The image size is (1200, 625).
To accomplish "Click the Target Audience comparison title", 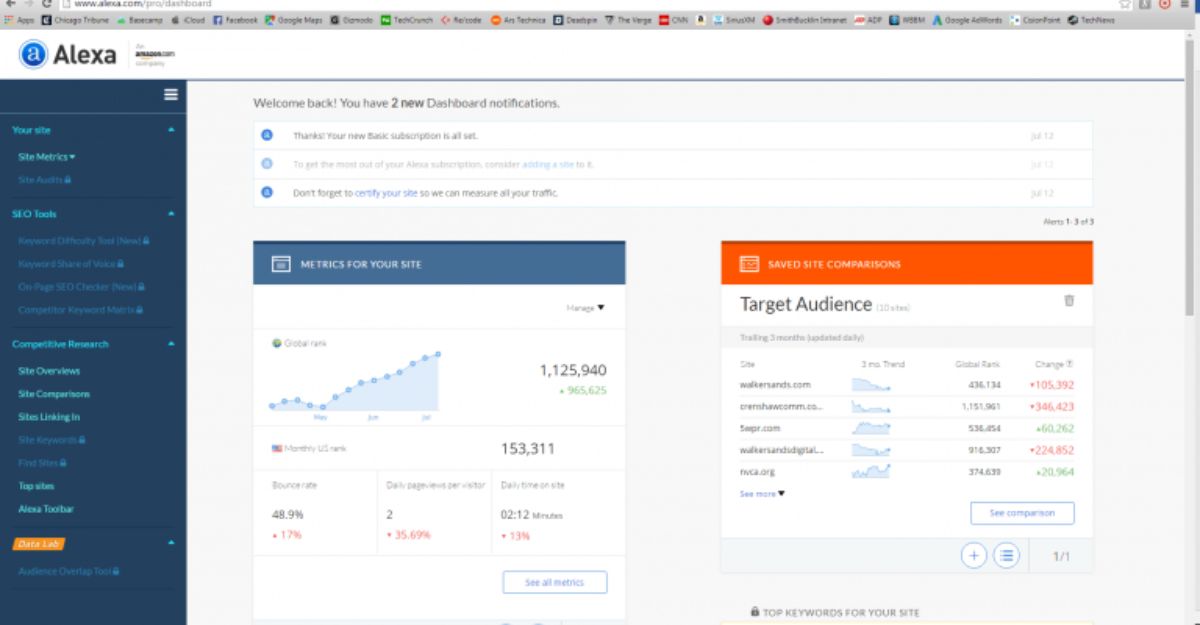I will [x=805, y=302].
